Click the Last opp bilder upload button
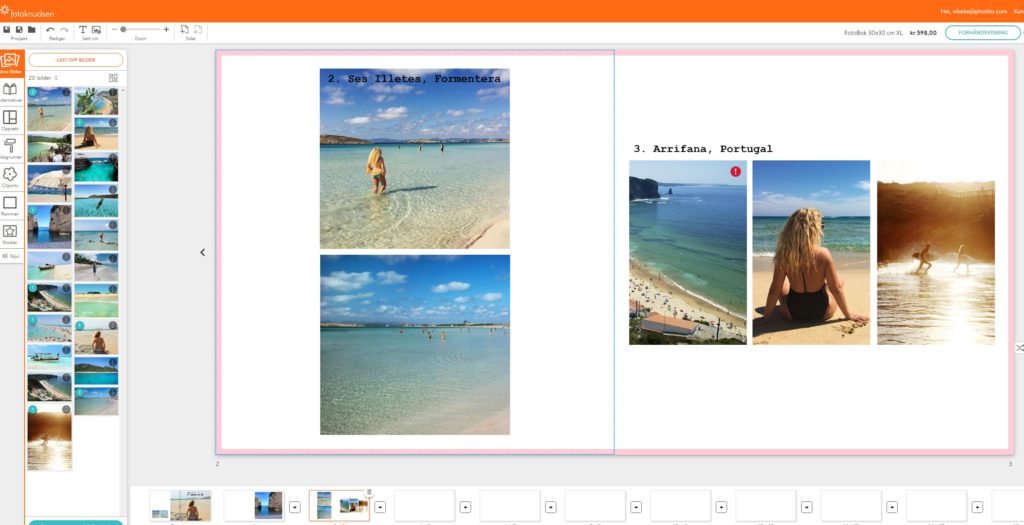Image resolution: width=1024 pixels, height=525 pixels. click(x=76, y=60)
